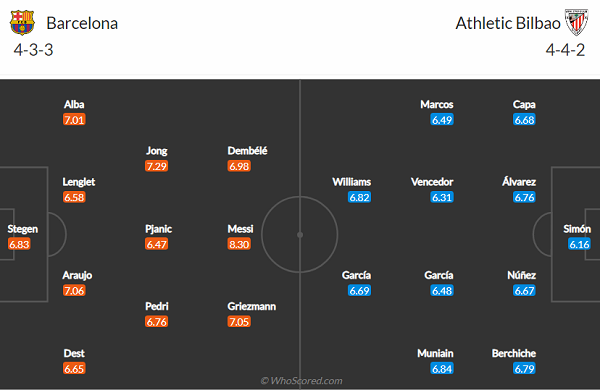Viewport: 600px width, 390px height.
Task: Open player Dembélé on the pitch
Action: (x=247, y=151)
